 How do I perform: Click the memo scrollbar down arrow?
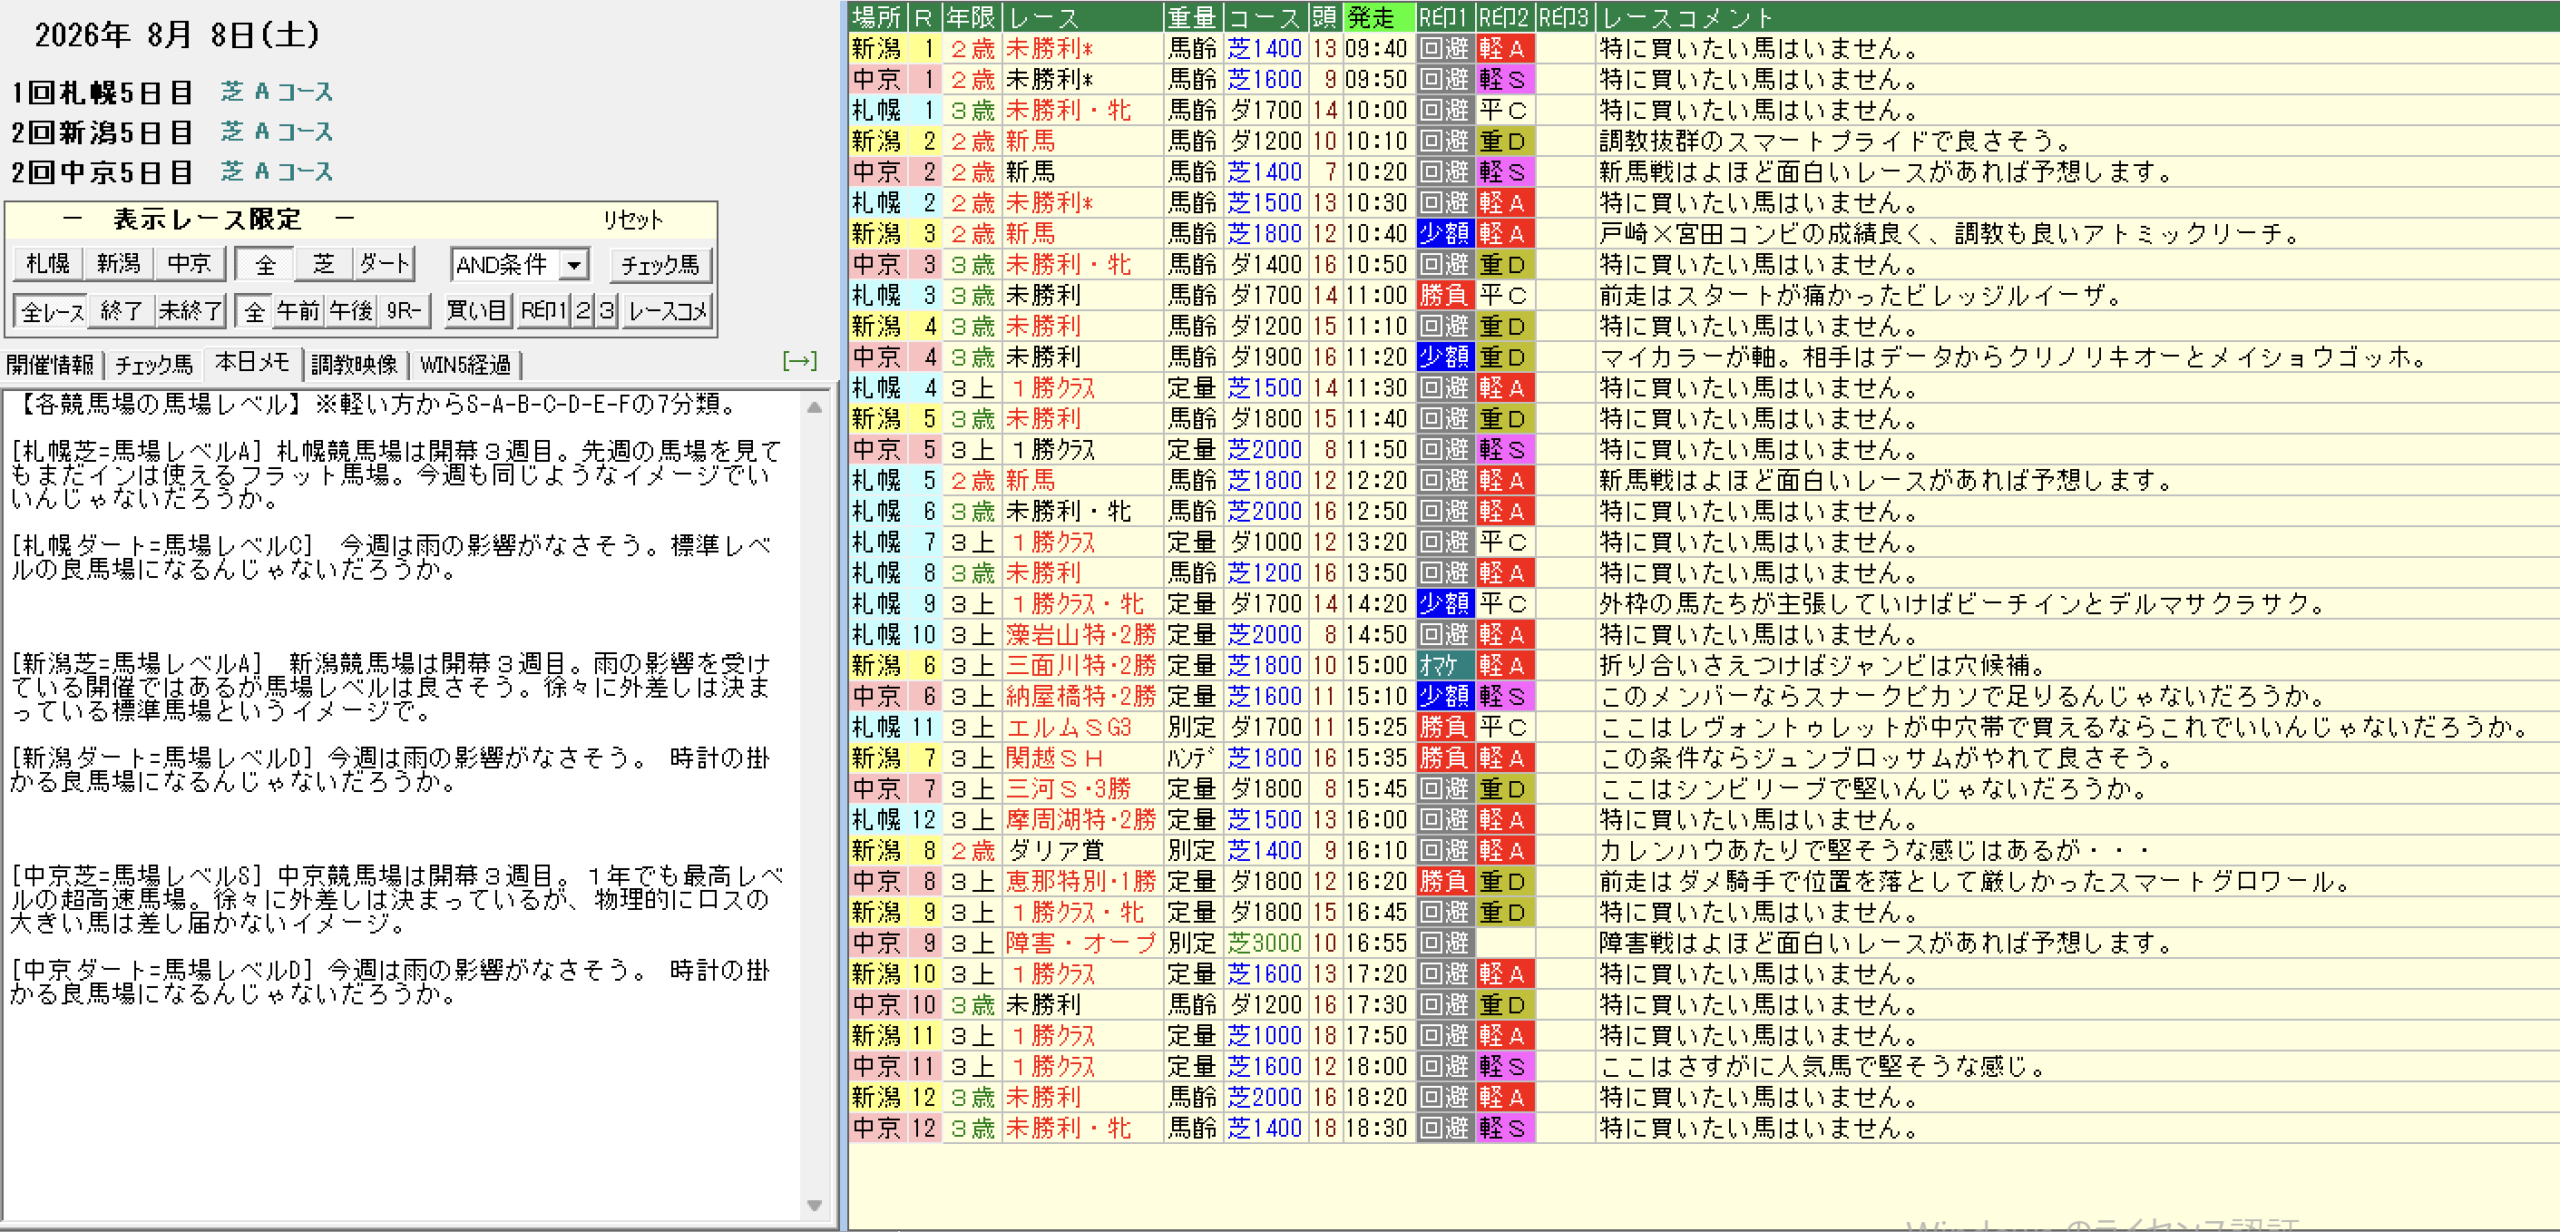pyautogui.click(x=815, y=1205)
